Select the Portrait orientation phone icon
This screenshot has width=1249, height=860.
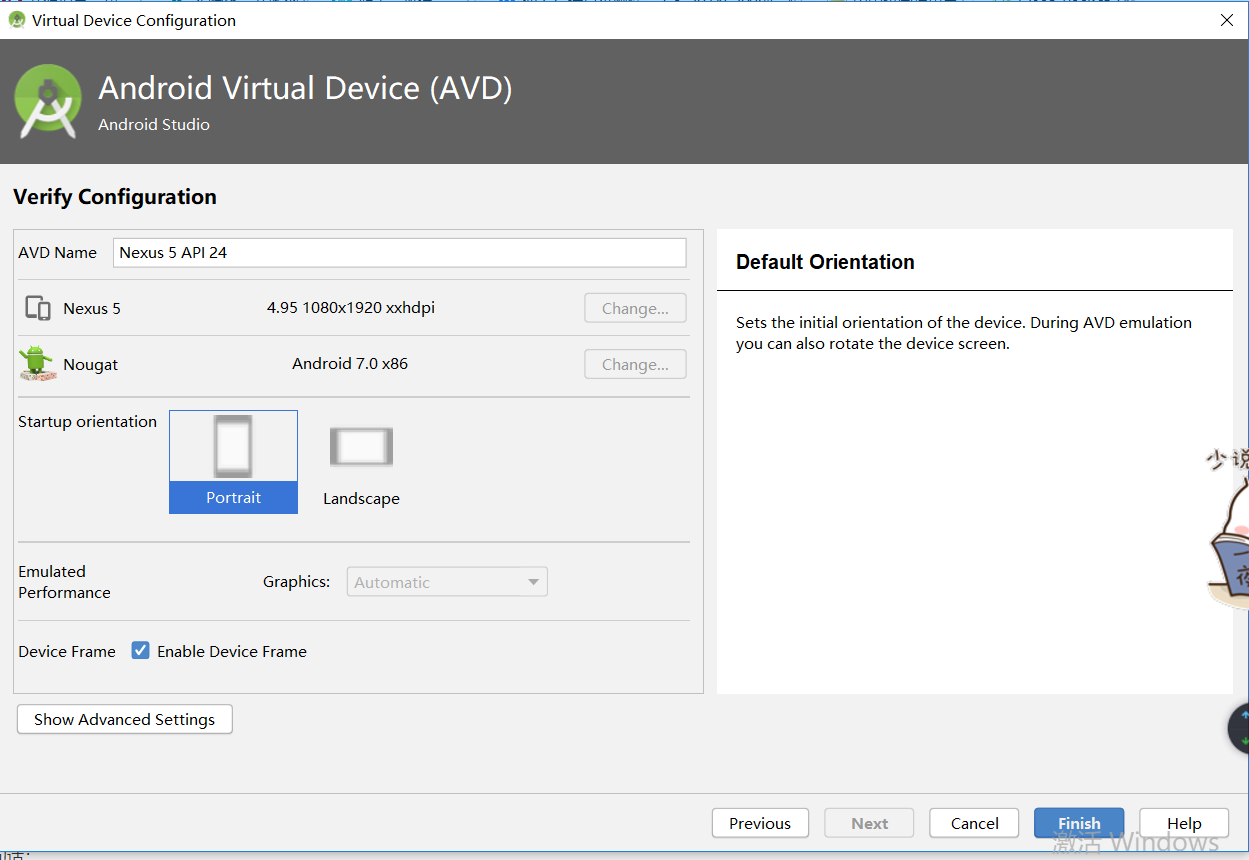[233, 446]
